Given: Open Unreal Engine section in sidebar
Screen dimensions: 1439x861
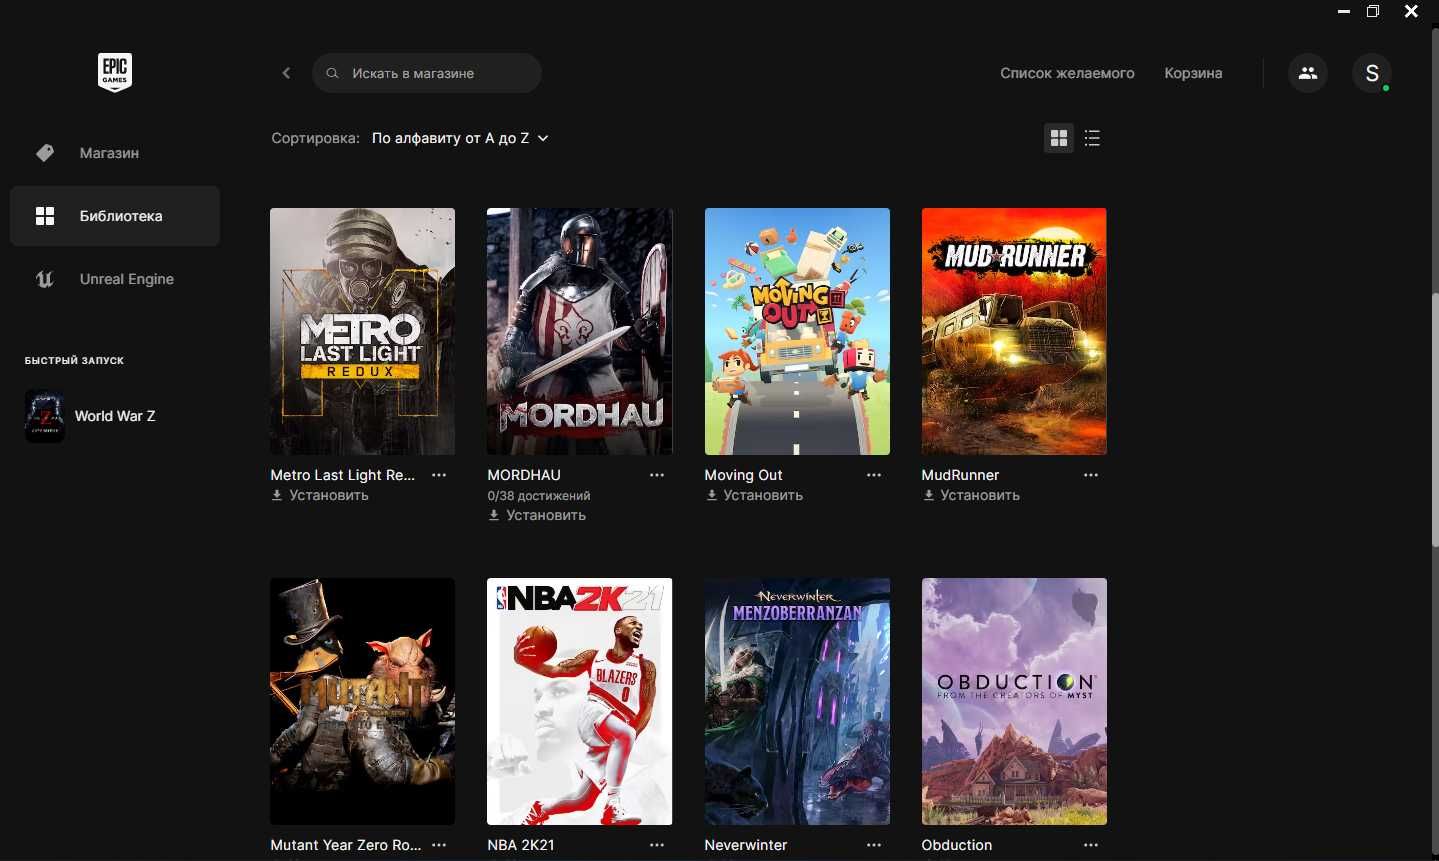Looking at the screenshot, I should (x=115, y=279).
